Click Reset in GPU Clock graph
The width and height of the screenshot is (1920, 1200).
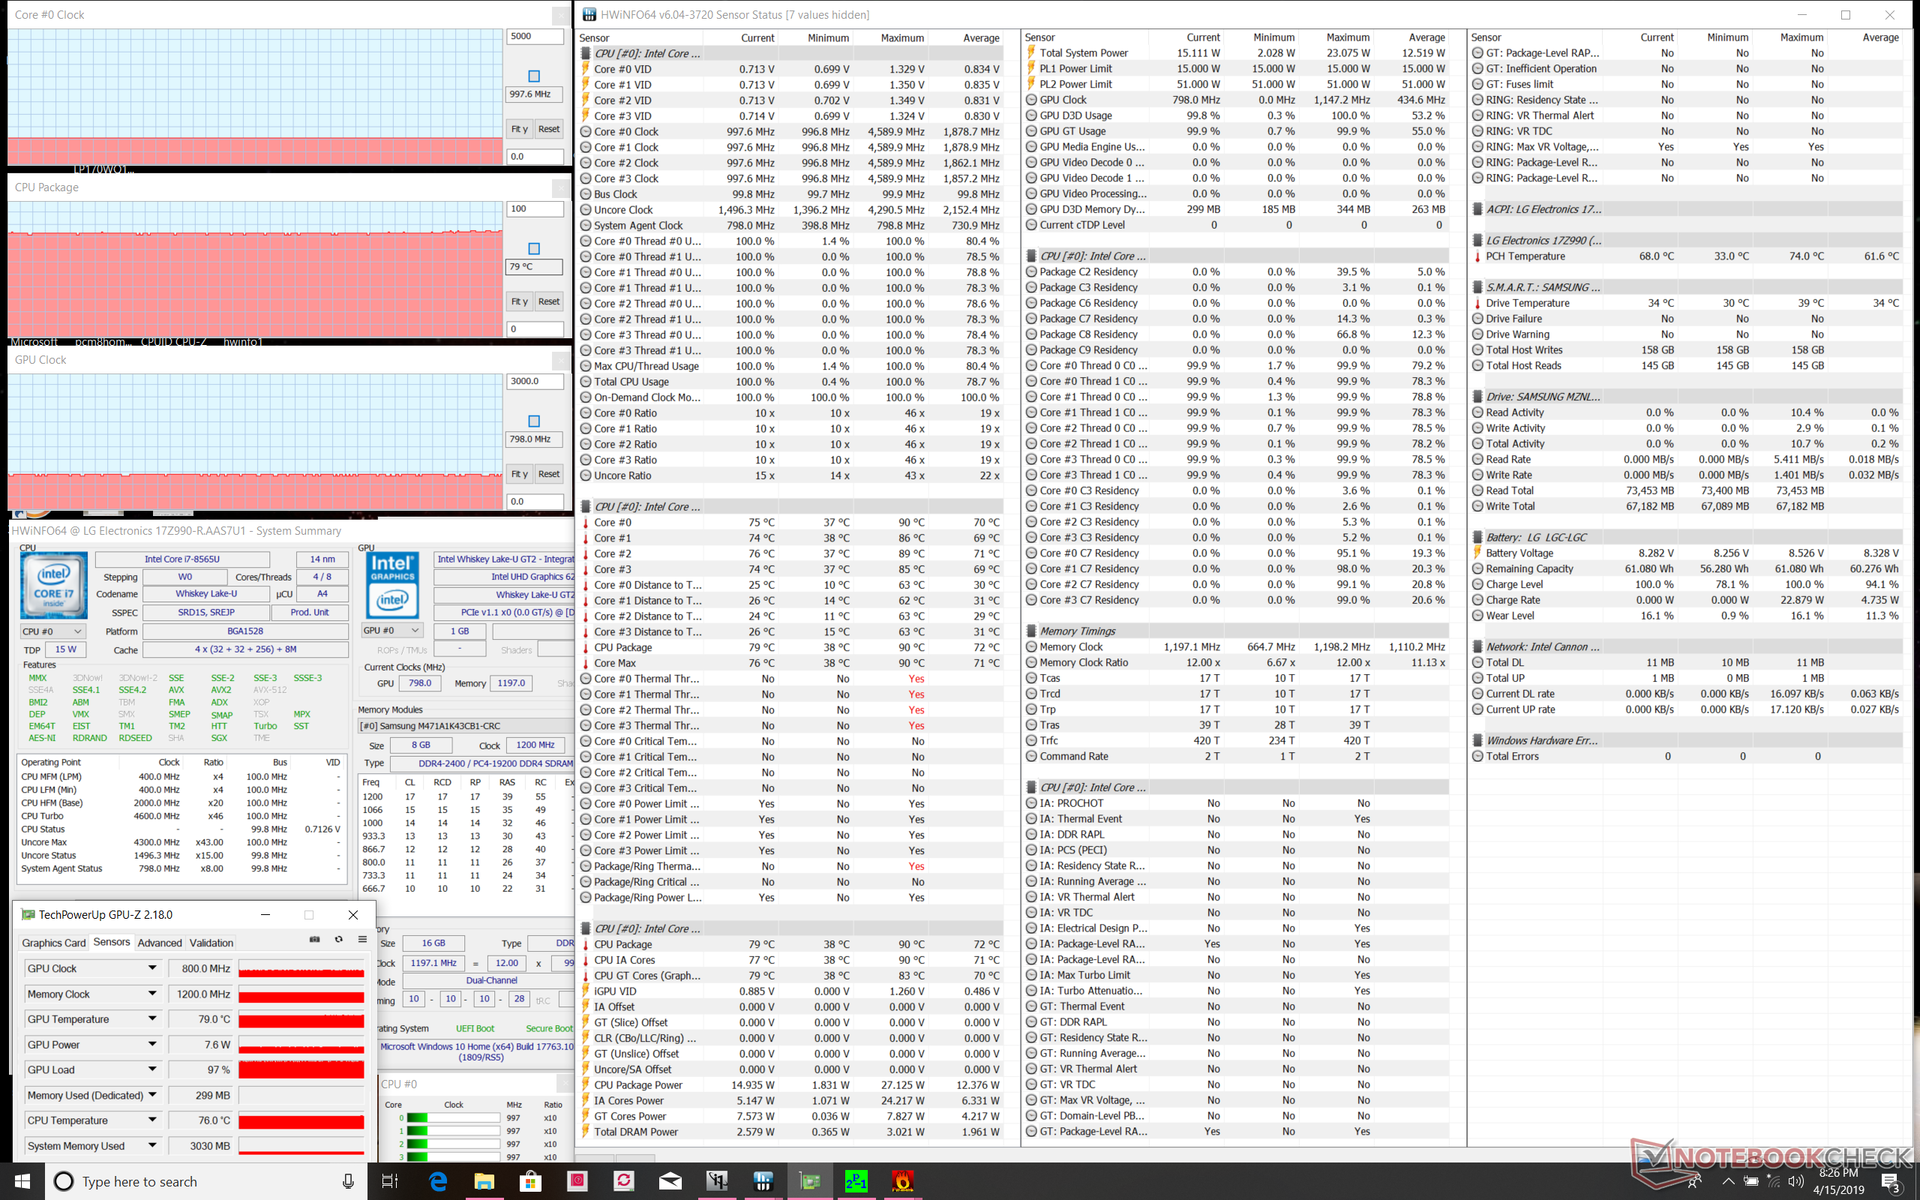(549, 474)
